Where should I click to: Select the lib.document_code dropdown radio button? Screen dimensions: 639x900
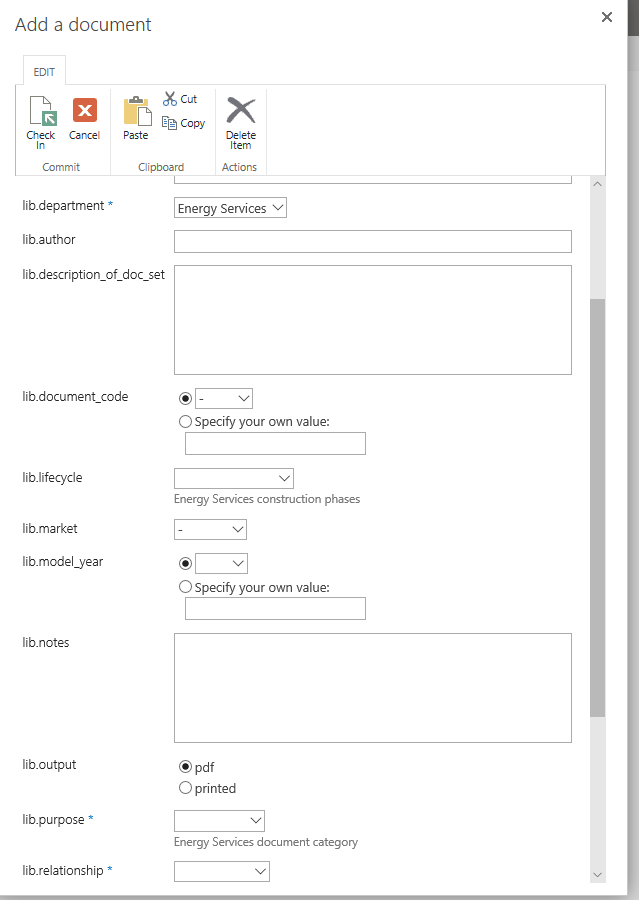click(185, 398)
